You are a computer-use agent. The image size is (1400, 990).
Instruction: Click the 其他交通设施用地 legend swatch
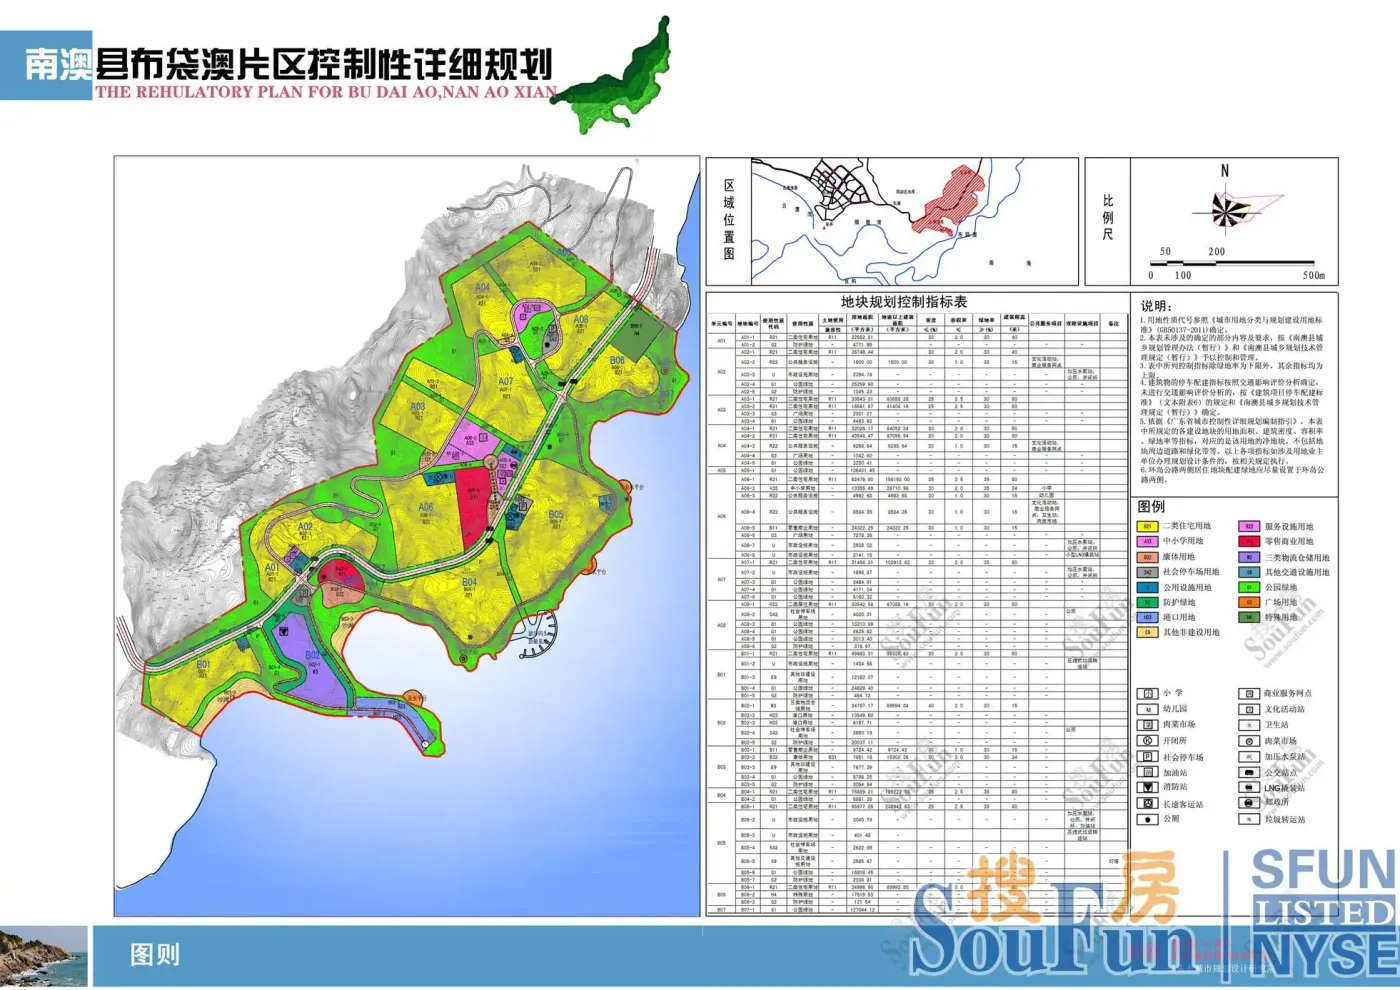pyautogui.click(x=1249, y=572)
